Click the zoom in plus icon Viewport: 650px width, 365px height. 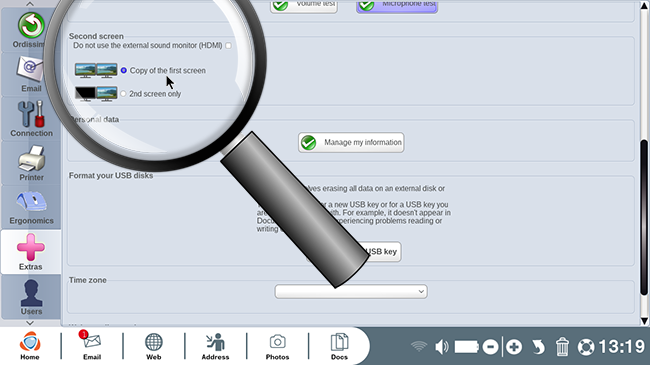click(x=514, y=347)
